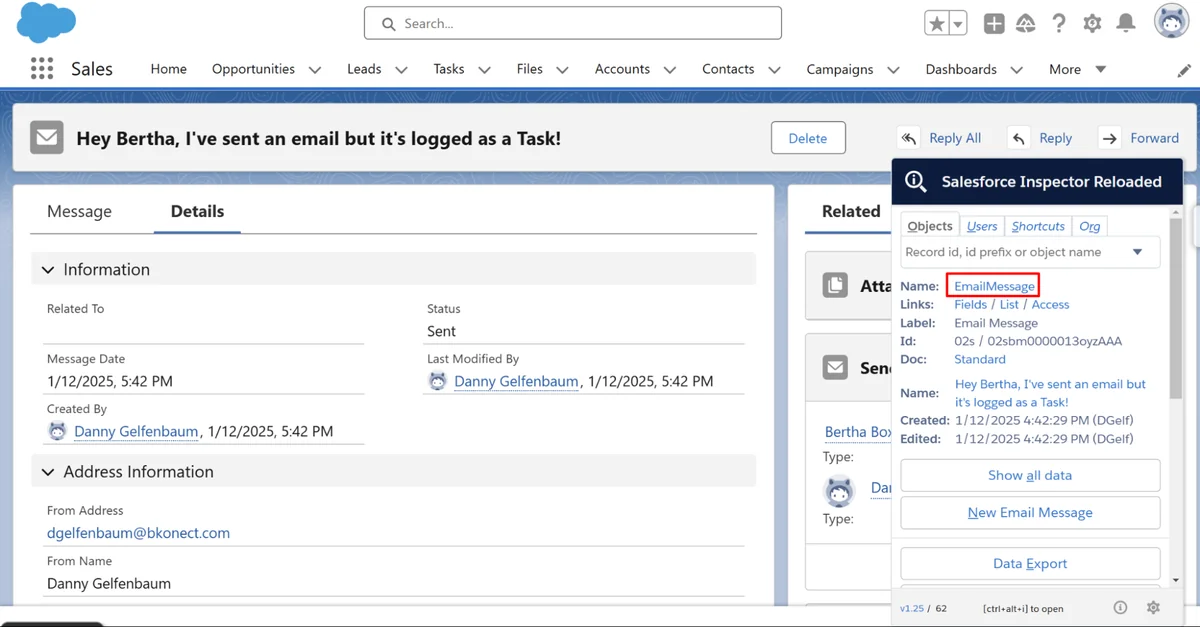Expand the Accounts chevron menu
Viewport: 1200px width, 627px height.
pyautogui.click(x=670, y=70)
